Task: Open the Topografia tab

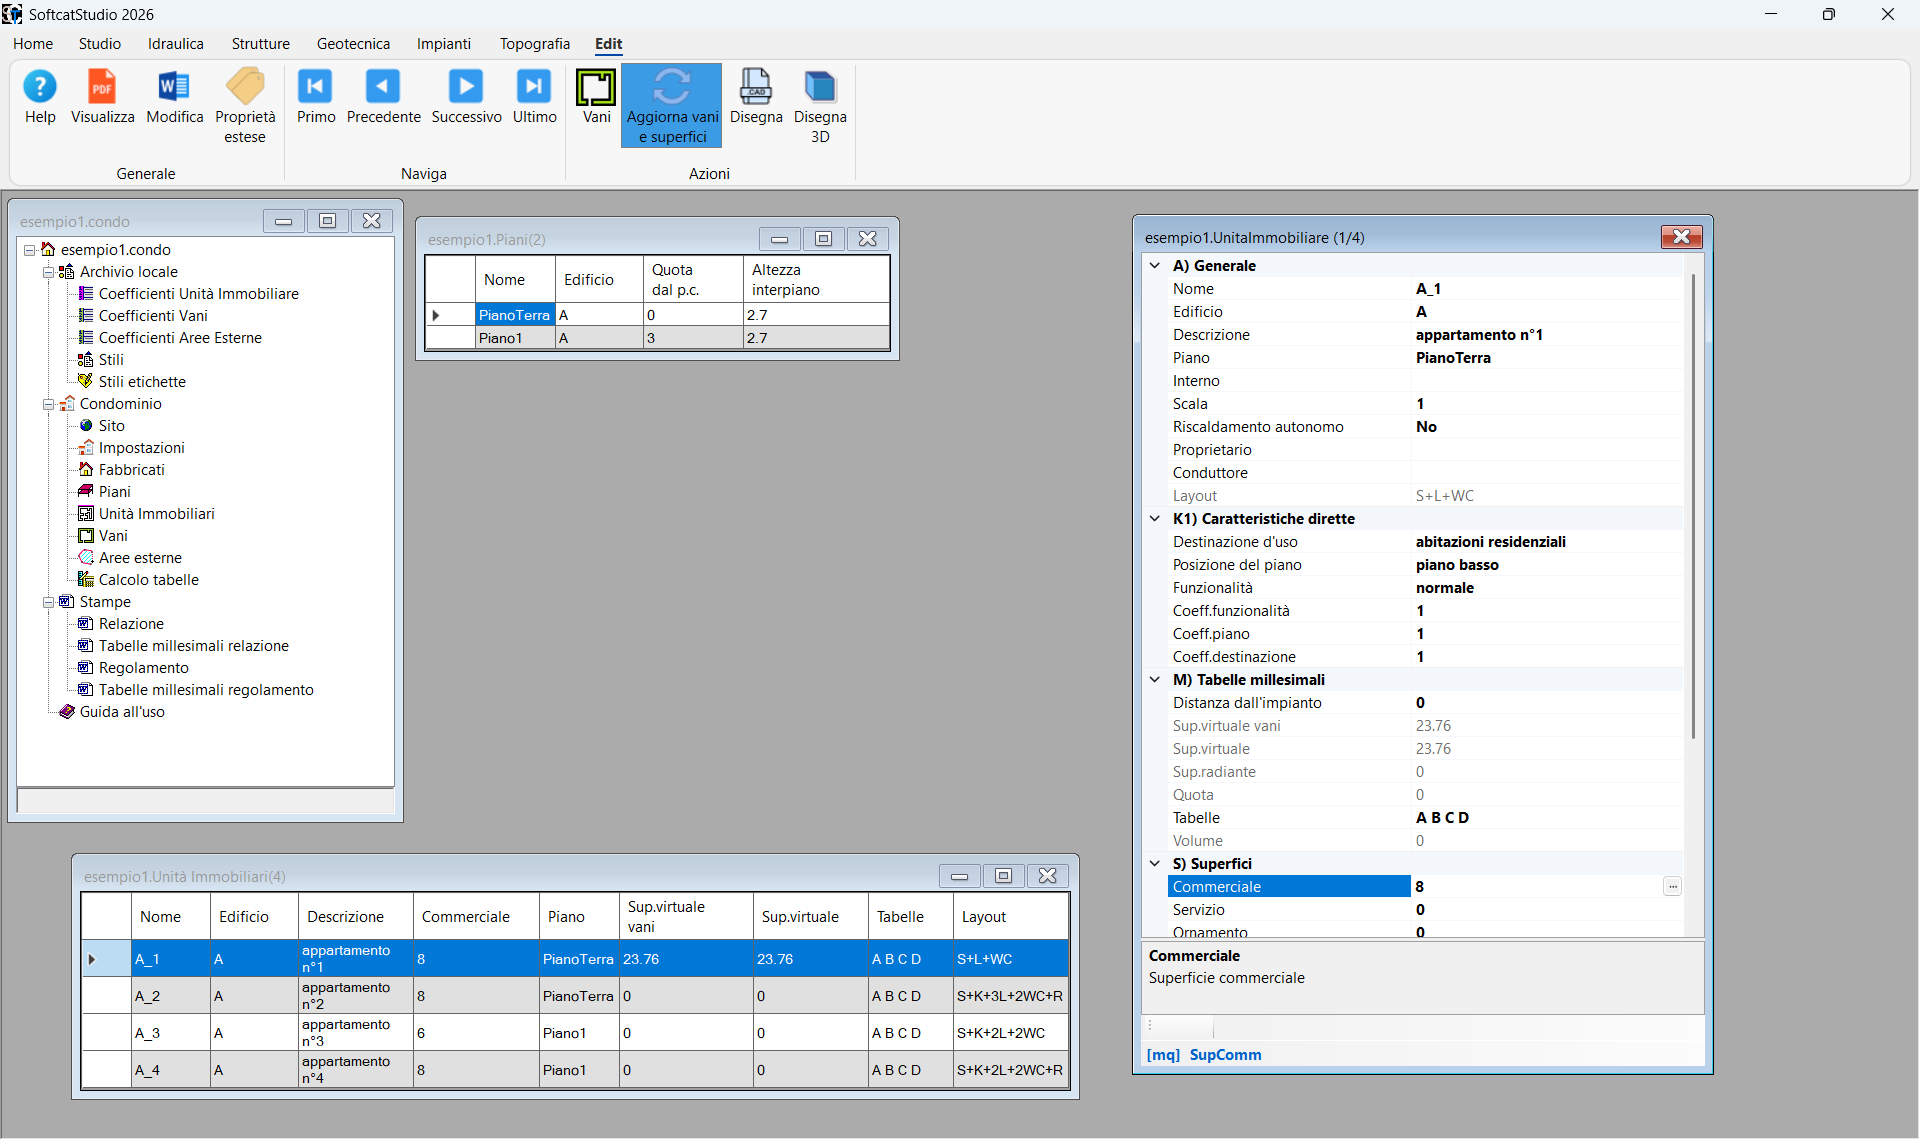Action: click(535, 44)
